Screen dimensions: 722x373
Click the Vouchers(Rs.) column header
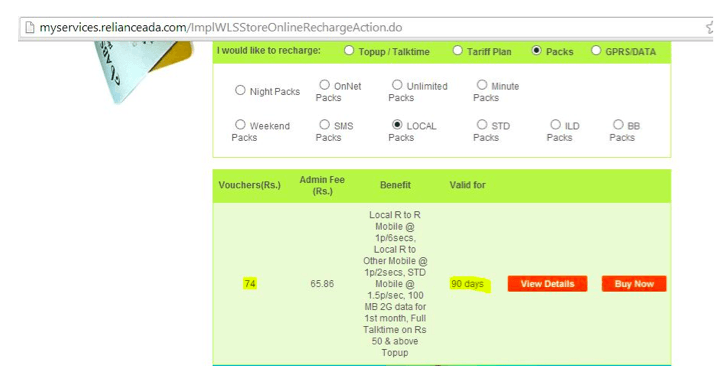point(250,185)
